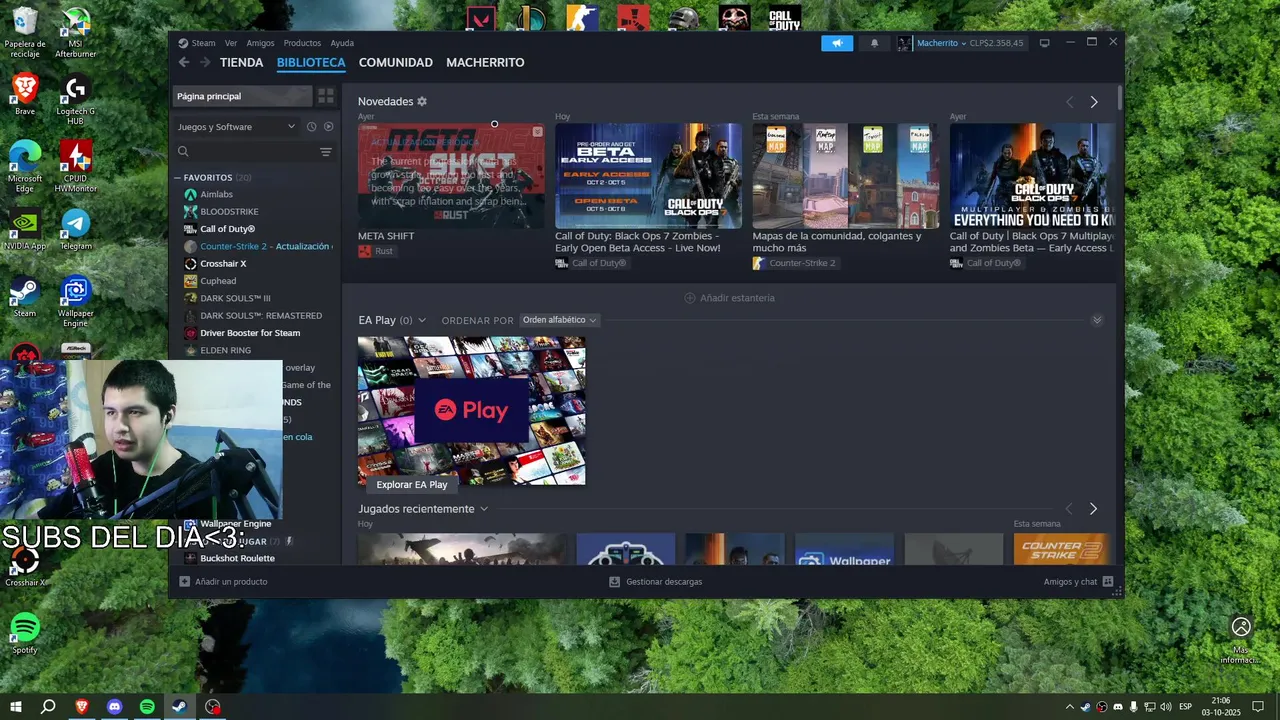Open Aimlabs in favorites list

click(x=217, y=194)
